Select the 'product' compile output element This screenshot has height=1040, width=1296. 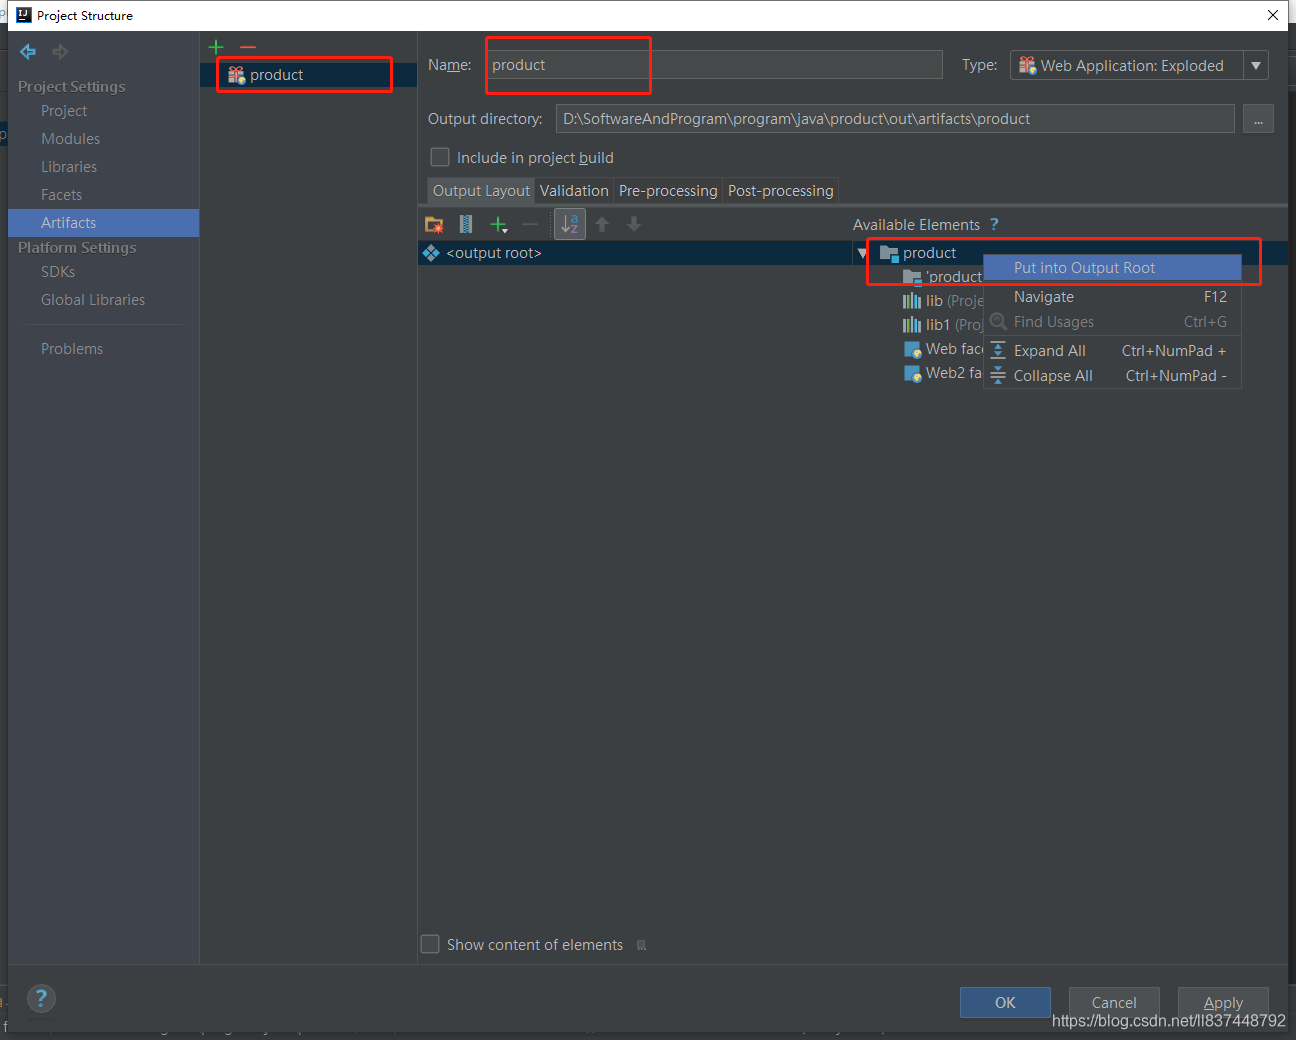click(x=943, y=277)
